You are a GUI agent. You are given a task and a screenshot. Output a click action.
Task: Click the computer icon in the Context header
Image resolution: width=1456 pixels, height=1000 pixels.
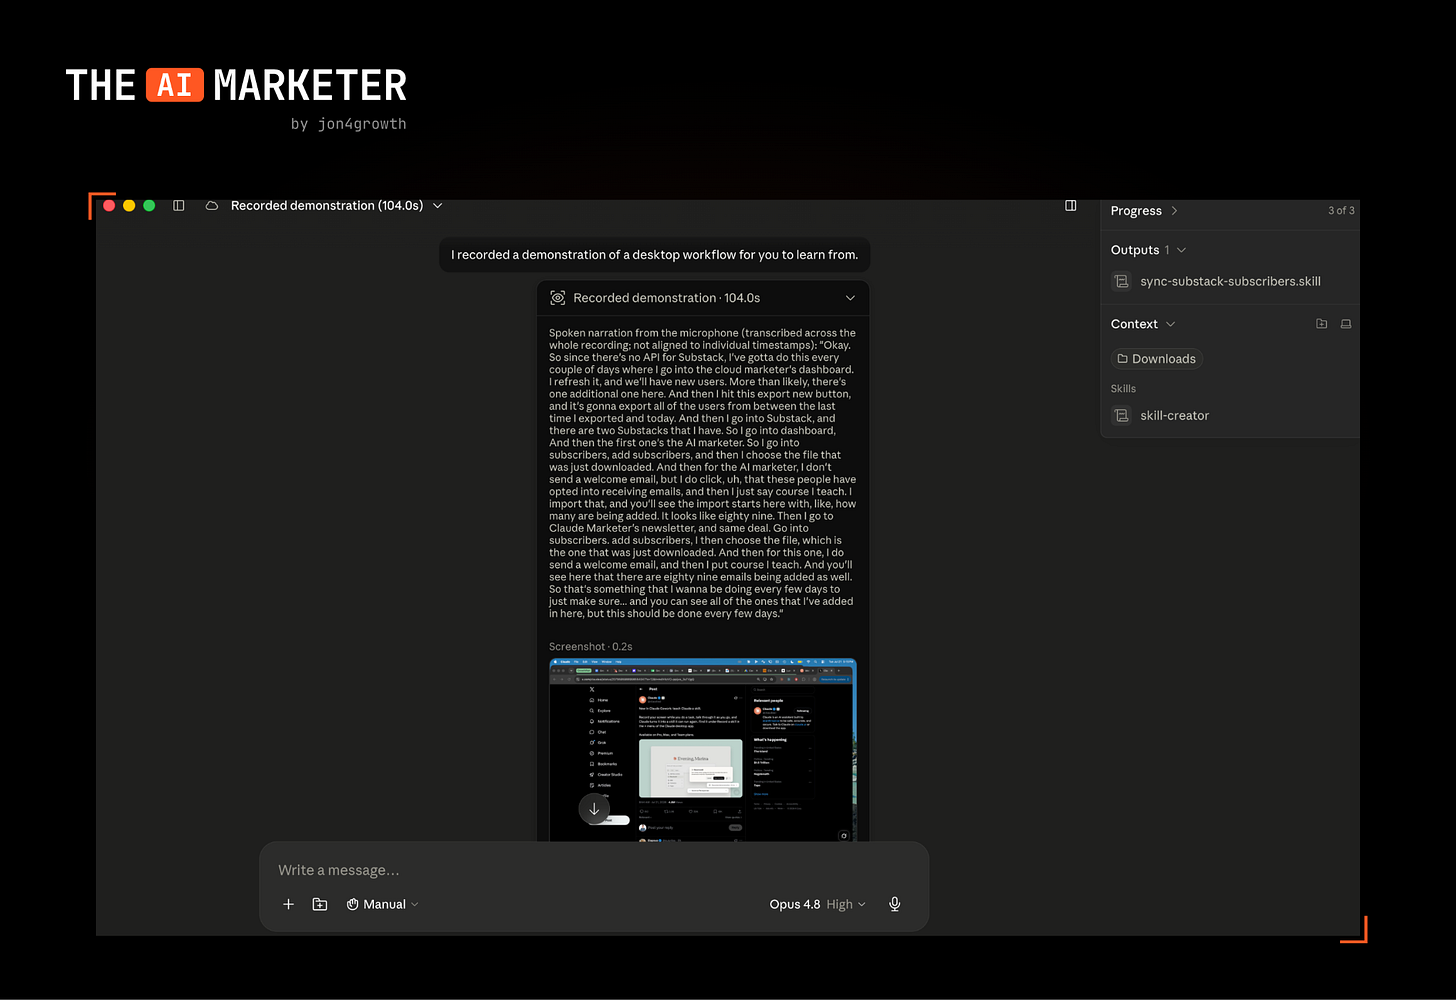tap(1346, 324)
